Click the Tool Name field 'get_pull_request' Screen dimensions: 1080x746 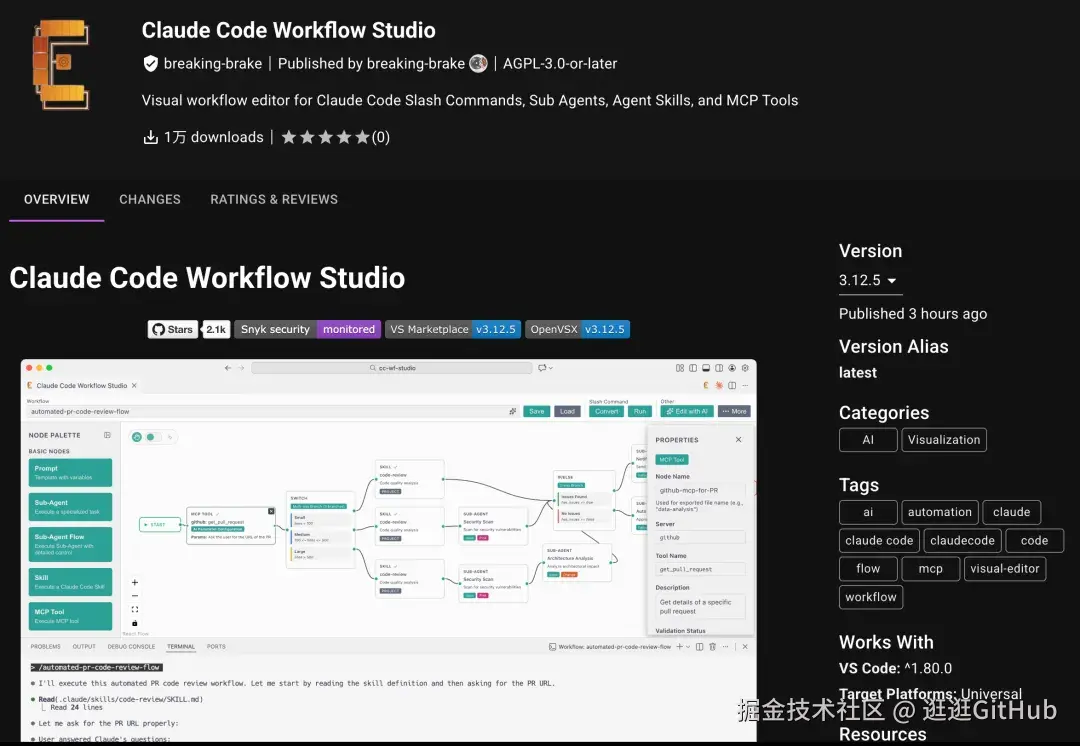[700, 570]
